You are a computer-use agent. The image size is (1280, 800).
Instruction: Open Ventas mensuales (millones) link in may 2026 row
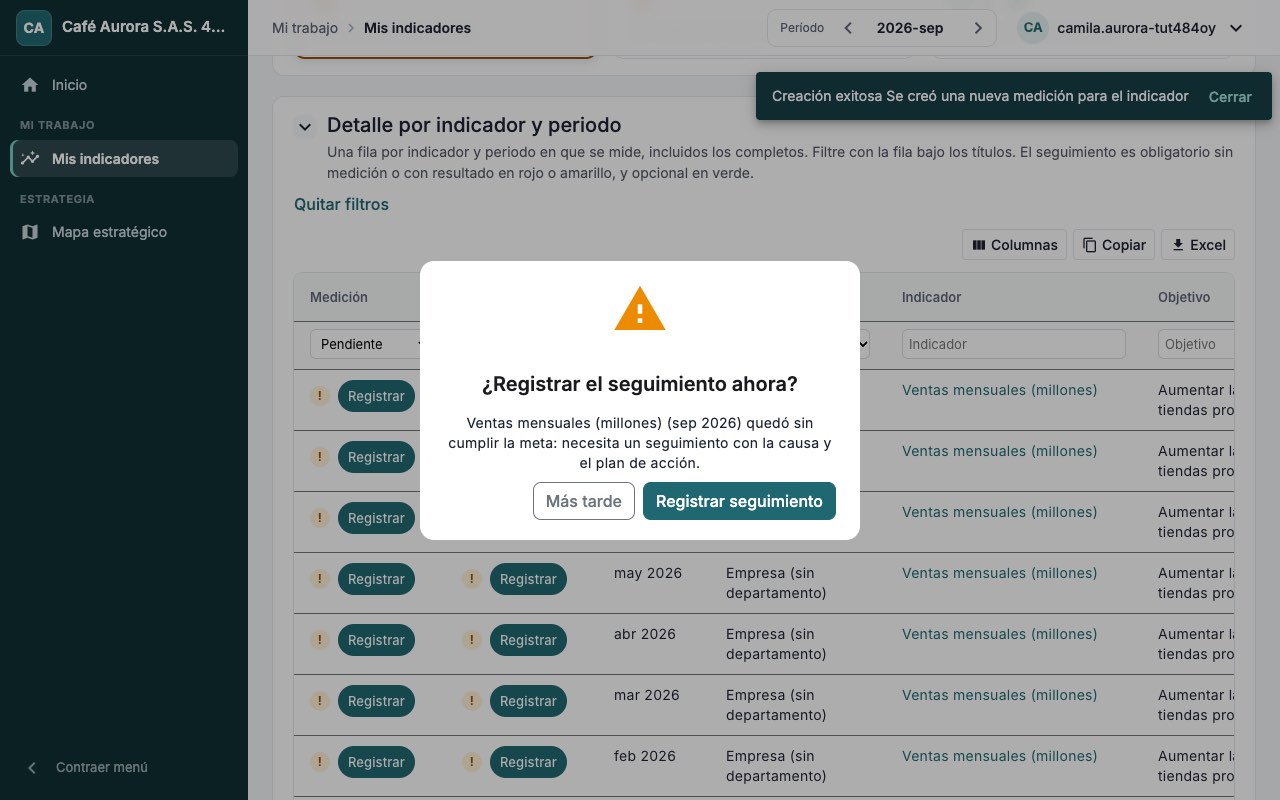coord(999,573)
